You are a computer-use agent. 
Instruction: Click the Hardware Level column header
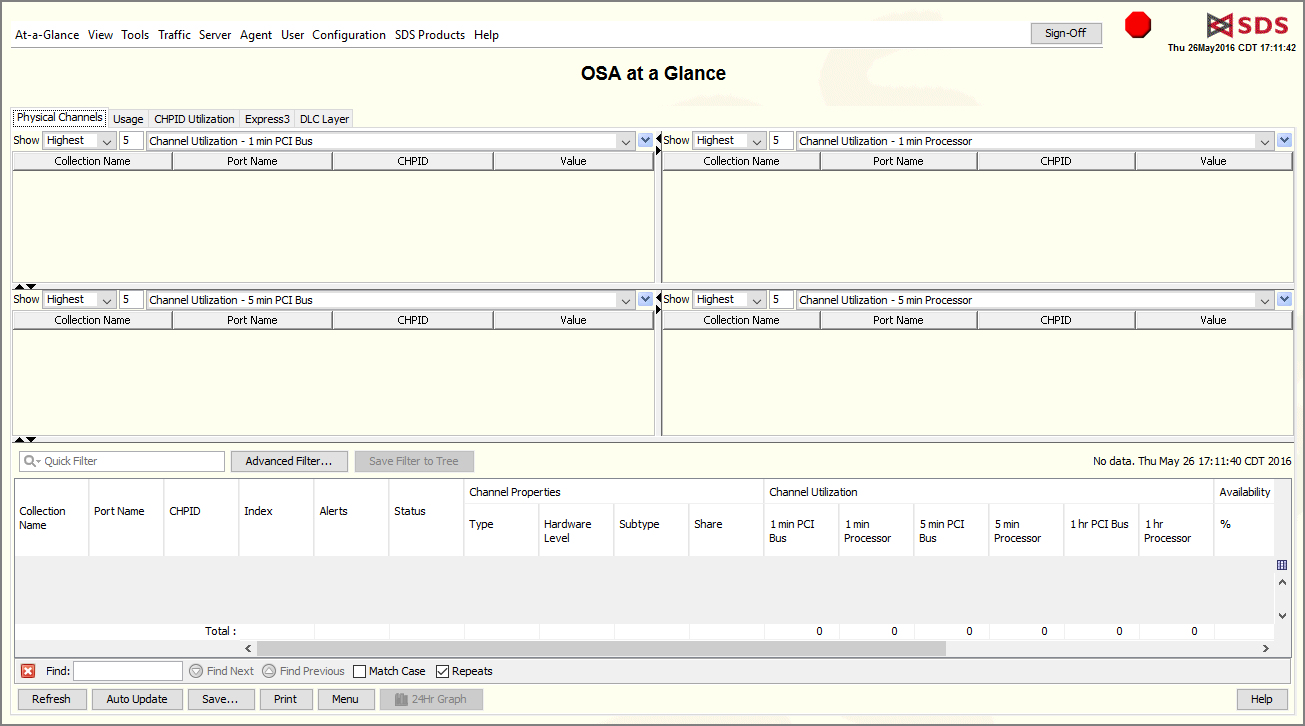[x=576, y=531]
